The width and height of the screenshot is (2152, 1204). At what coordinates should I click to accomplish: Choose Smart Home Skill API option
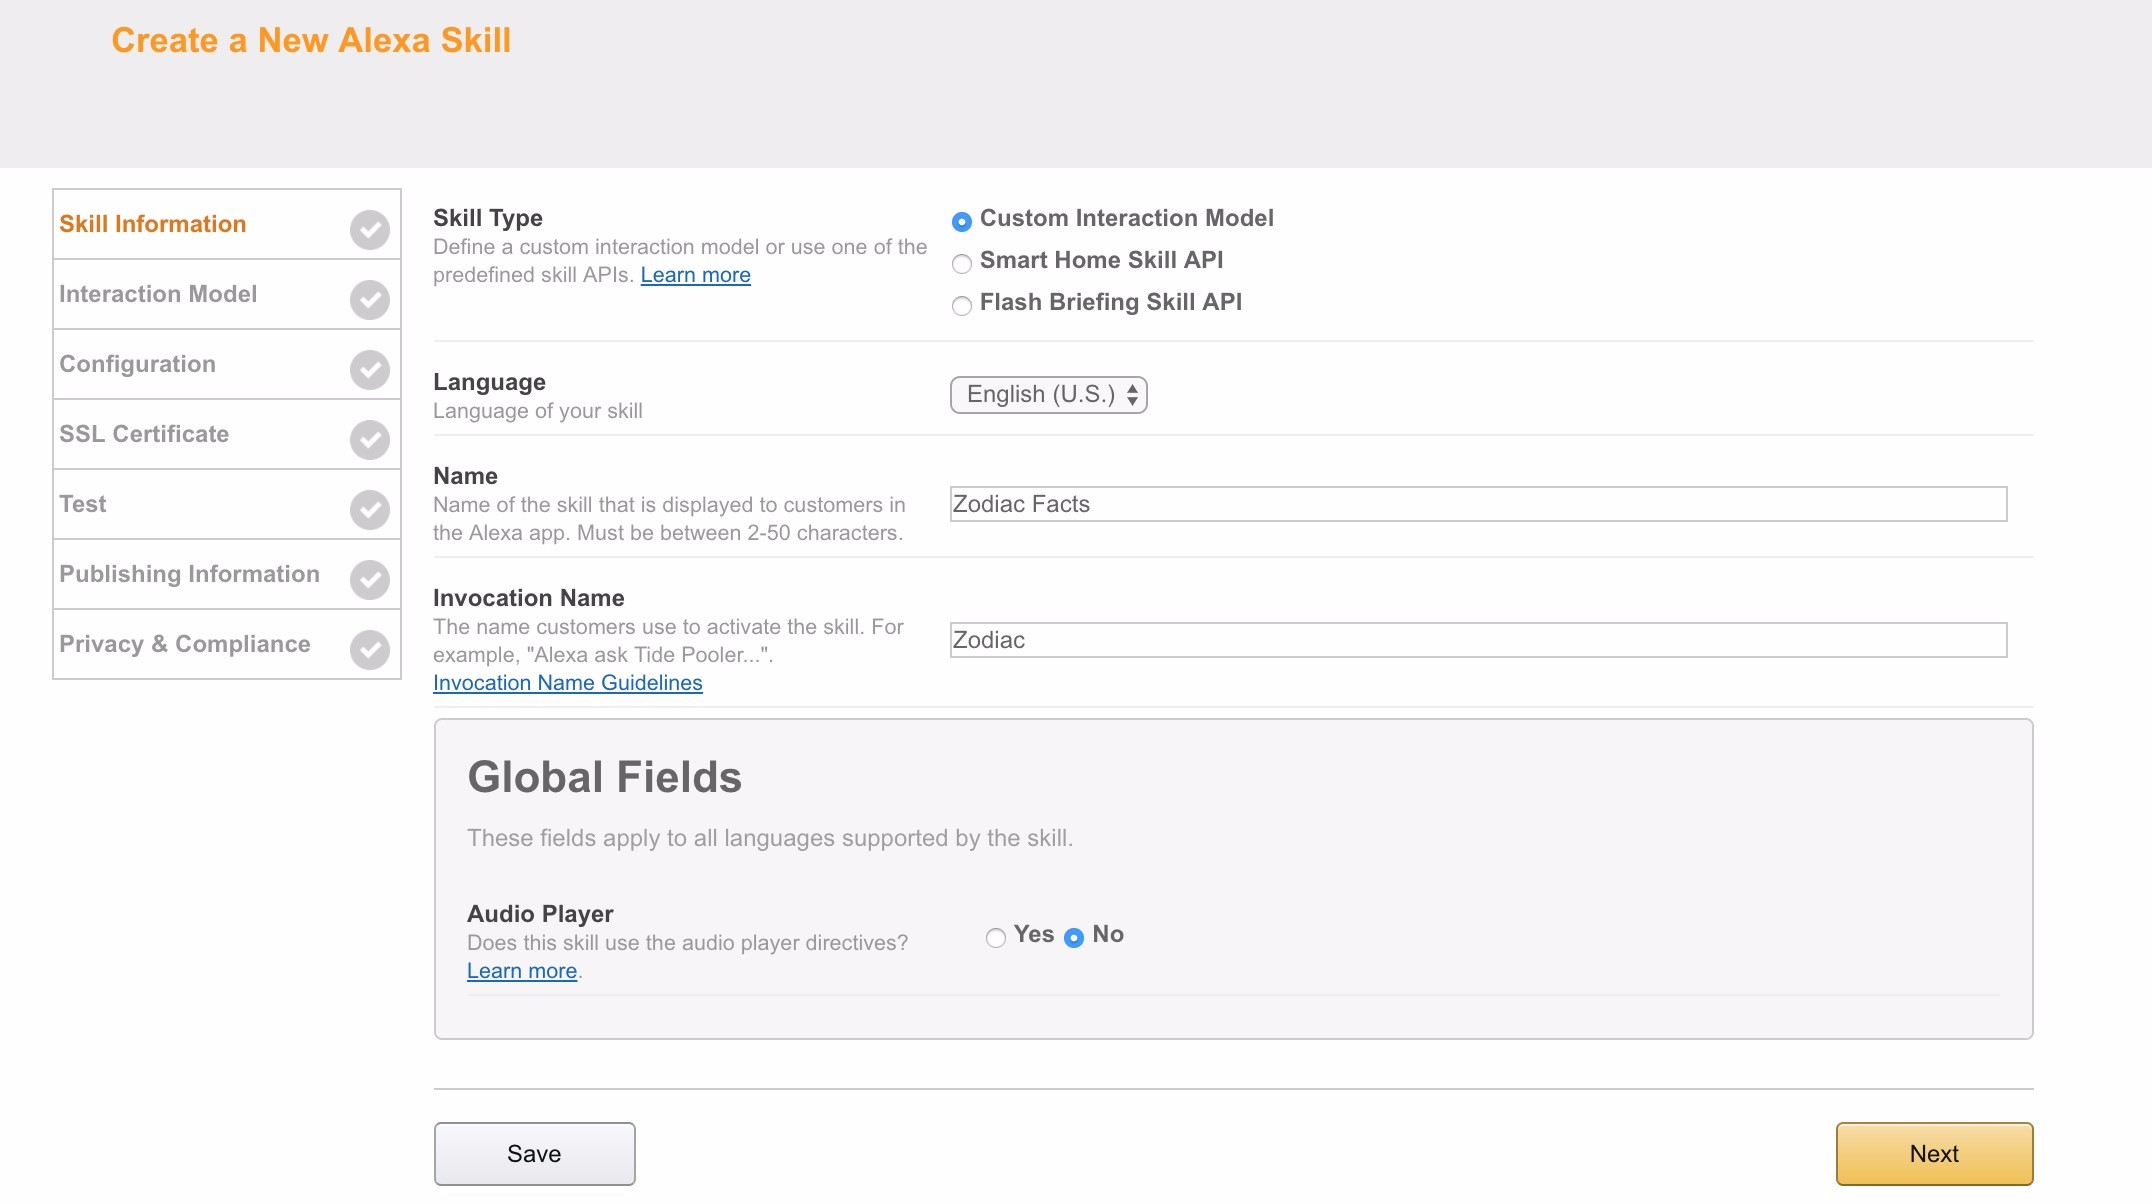pyautogui.click(x=962, y=264)
